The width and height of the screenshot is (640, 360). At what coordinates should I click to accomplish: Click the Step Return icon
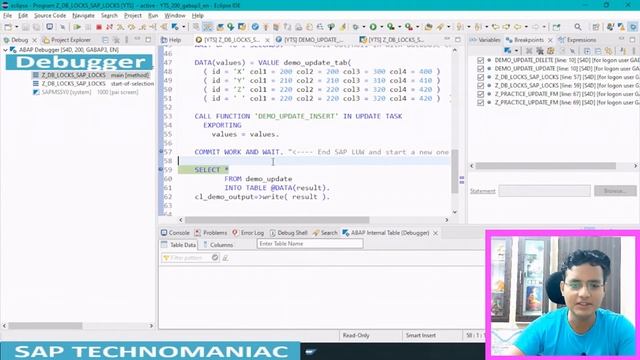tap(142, 27)
